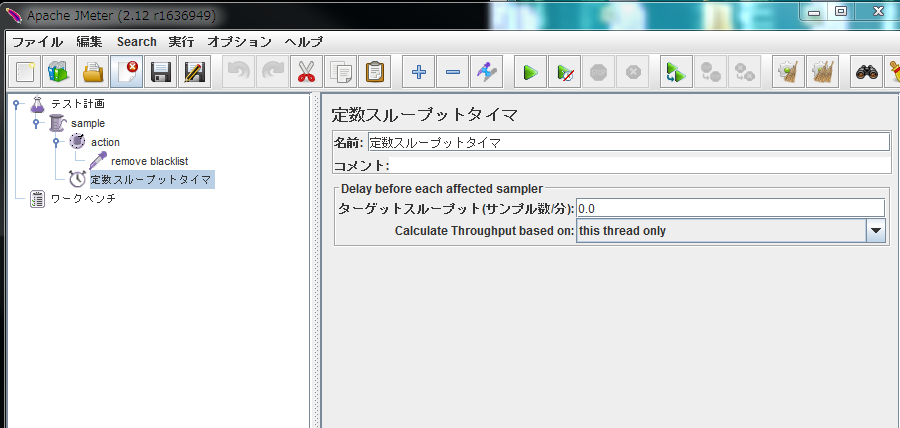Screen dimensions: 900x428
Task: Select the action sampler in tree
Action: (105, 142)
